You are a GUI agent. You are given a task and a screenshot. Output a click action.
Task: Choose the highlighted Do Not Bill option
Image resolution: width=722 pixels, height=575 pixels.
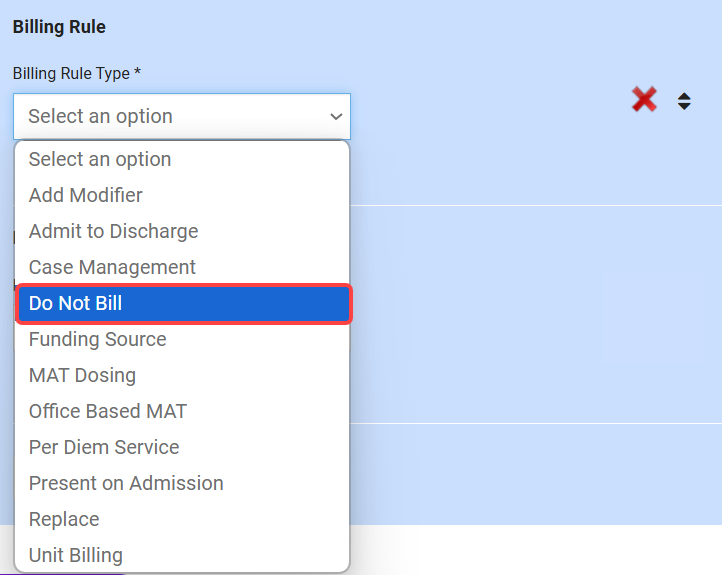[76, 303]
